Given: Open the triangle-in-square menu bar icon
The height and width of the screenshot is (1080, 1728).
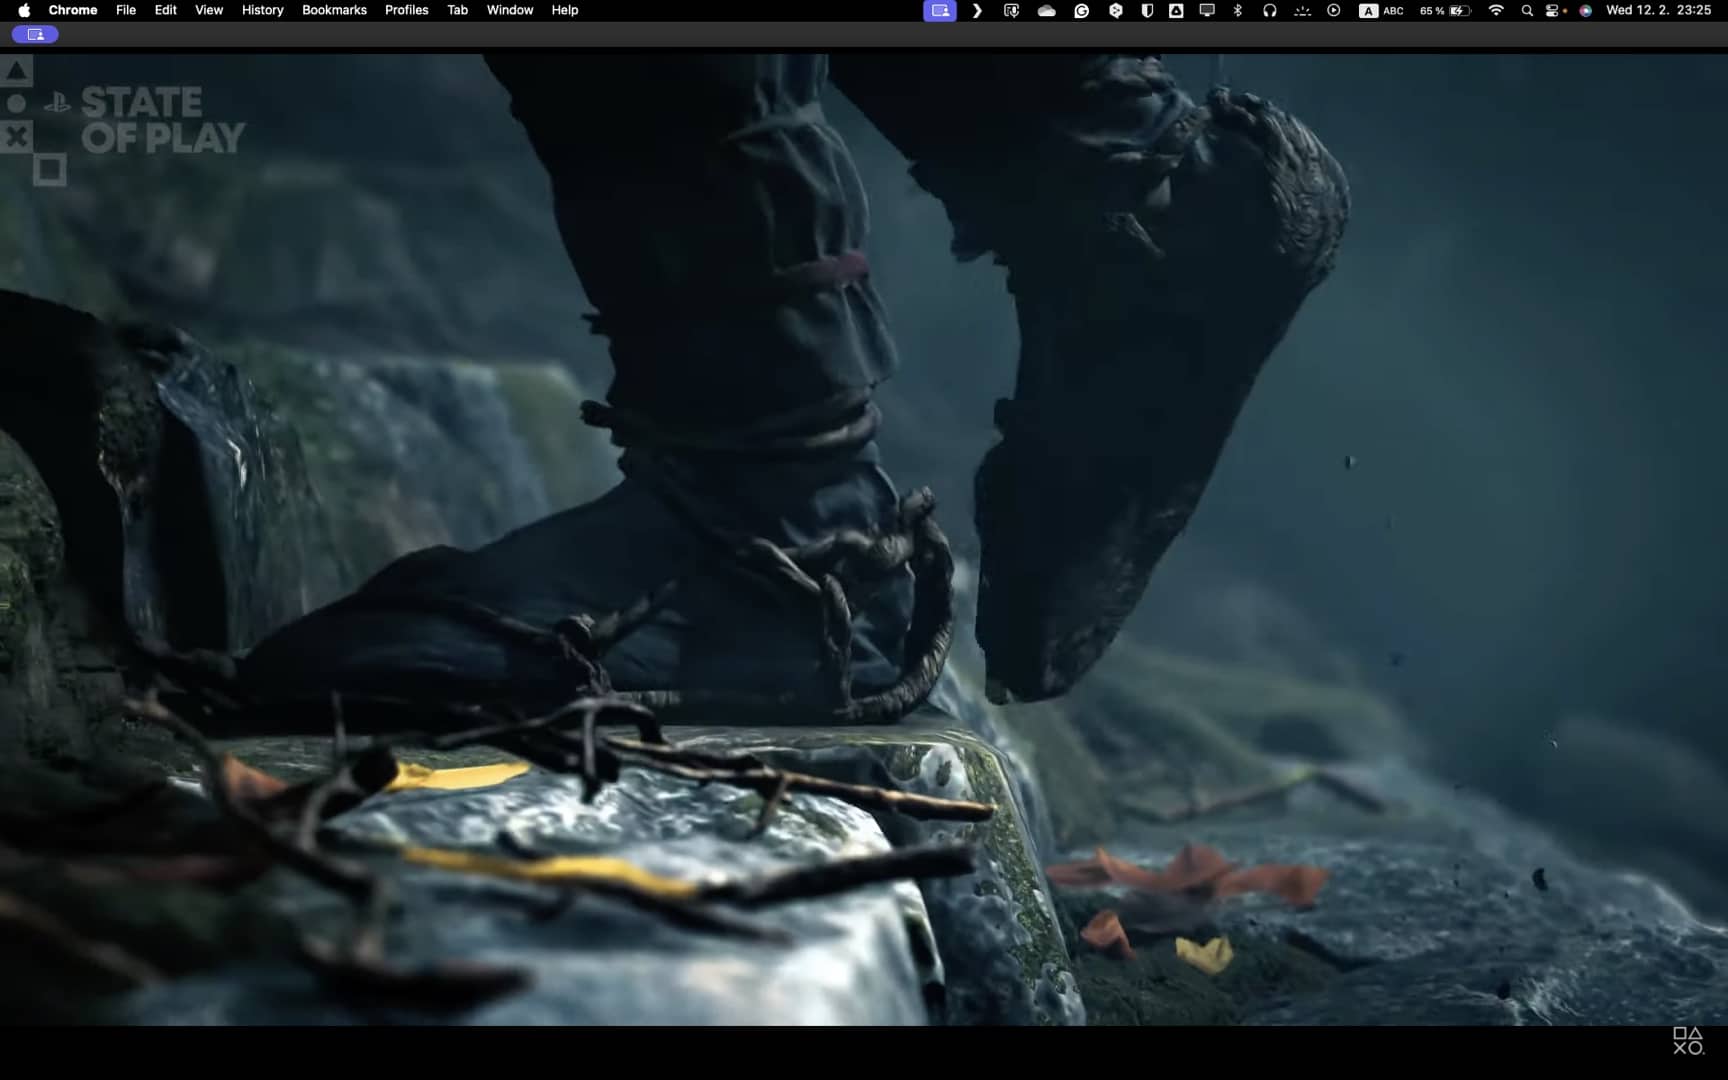Looking at the screenshot, I should coord(1177,10).
